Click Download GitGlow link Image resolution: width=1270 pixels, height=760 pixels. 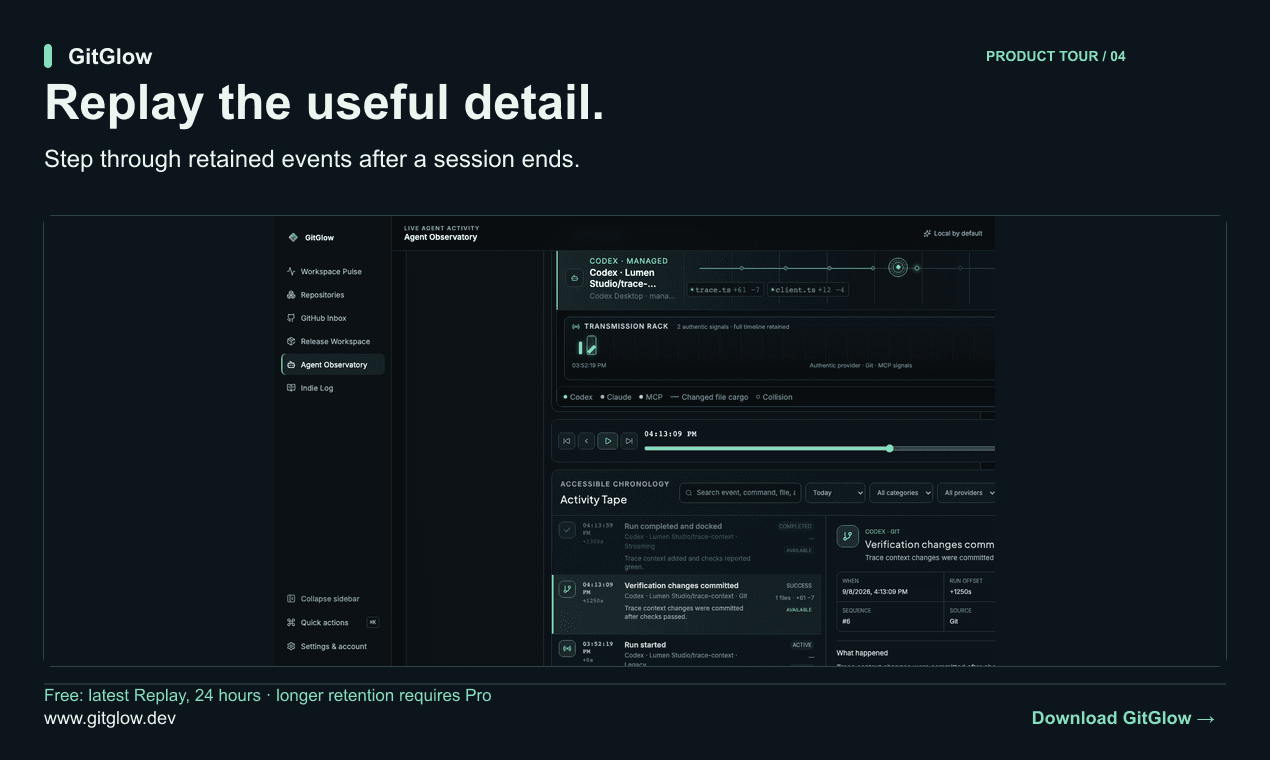click(1123, 718)
